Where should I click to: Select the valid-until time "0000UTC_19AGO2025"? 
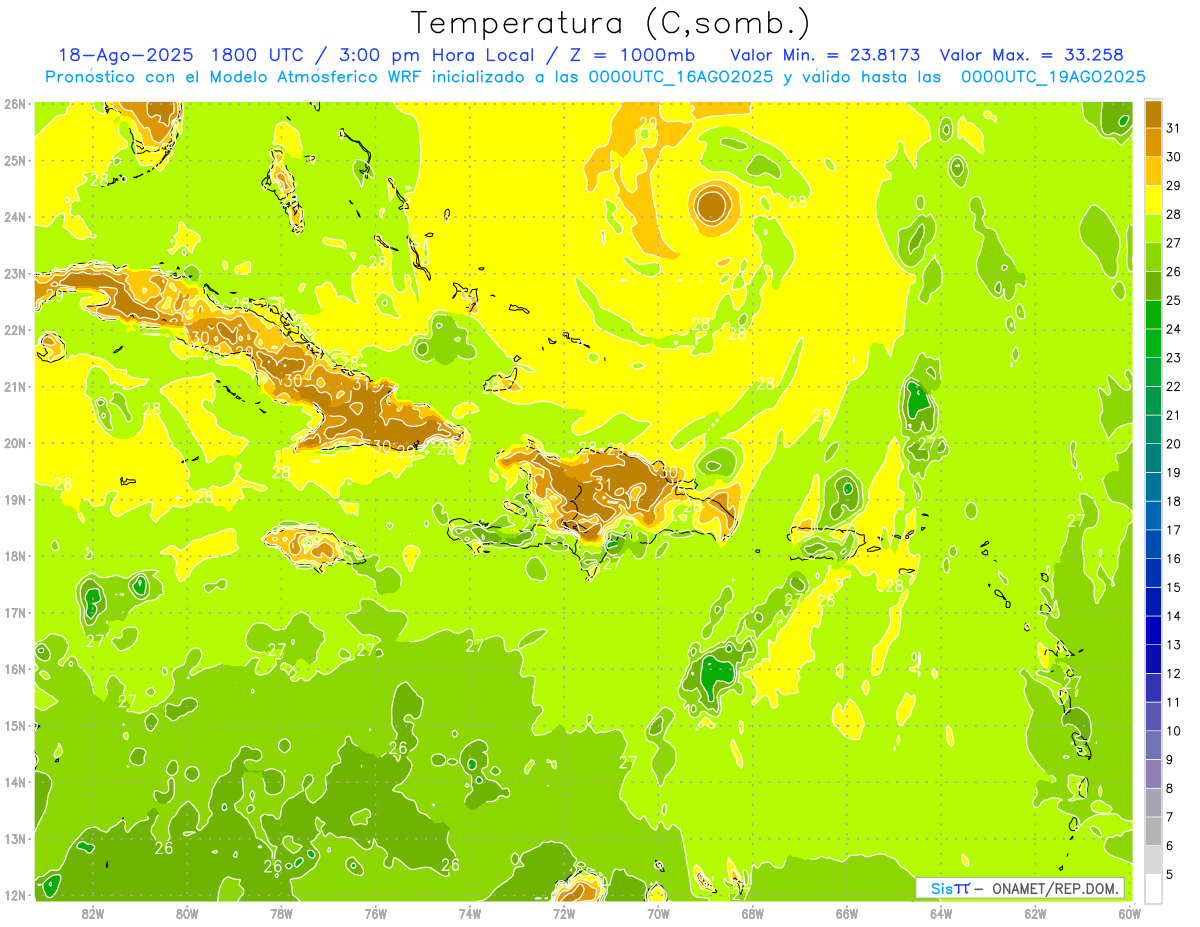point(1053,76)
